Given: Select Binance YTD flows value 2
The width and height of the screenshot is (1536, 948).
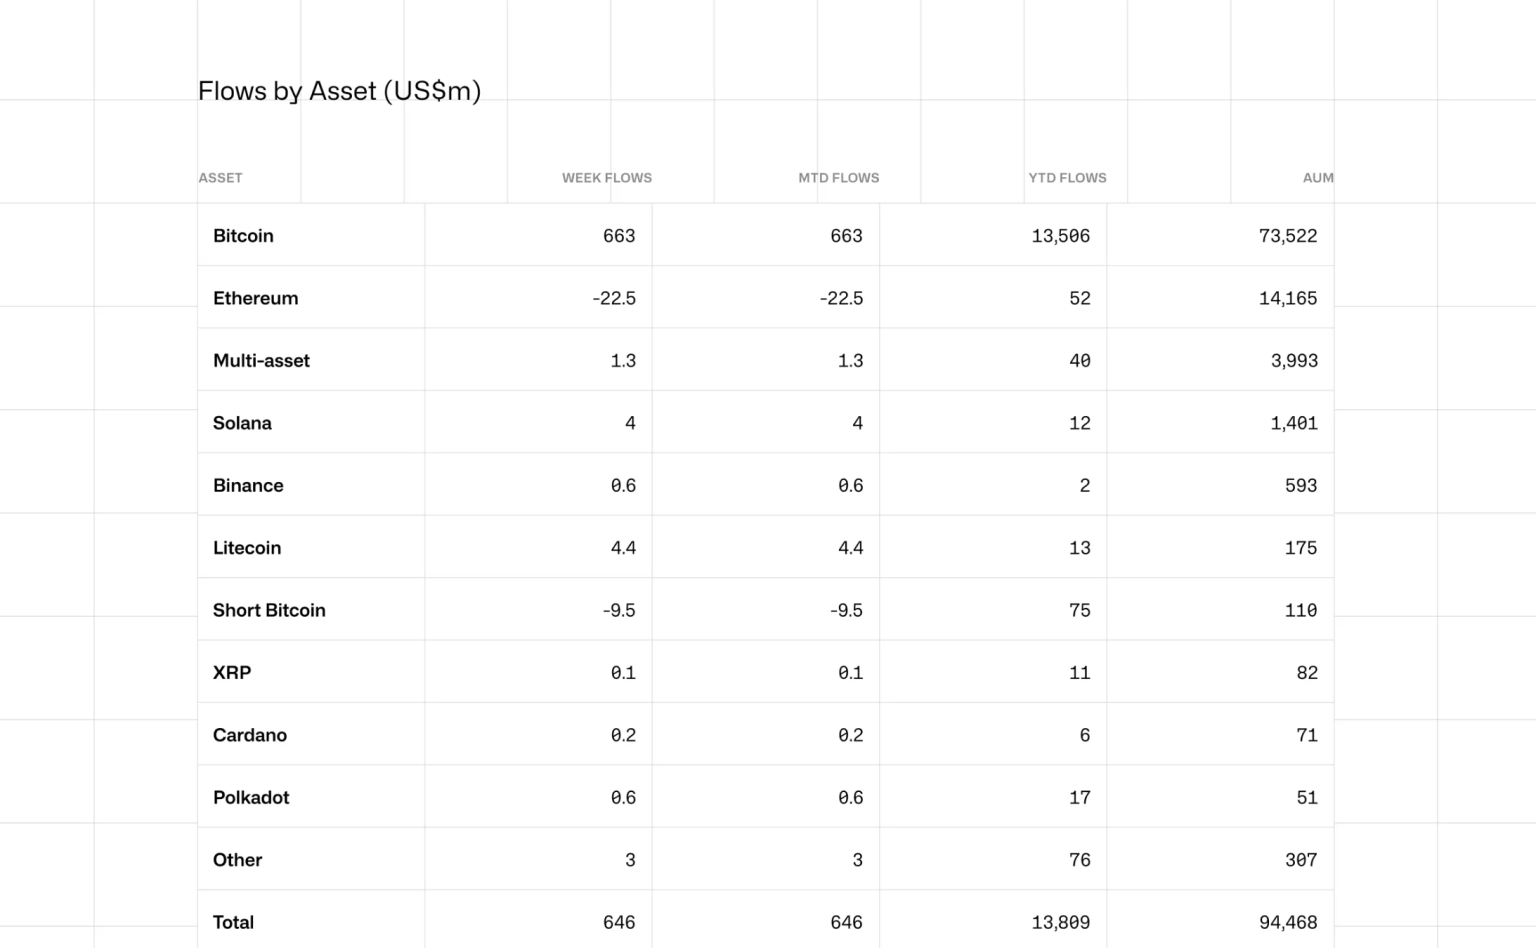Looking at the screenshot, I should pos(1085,486).
